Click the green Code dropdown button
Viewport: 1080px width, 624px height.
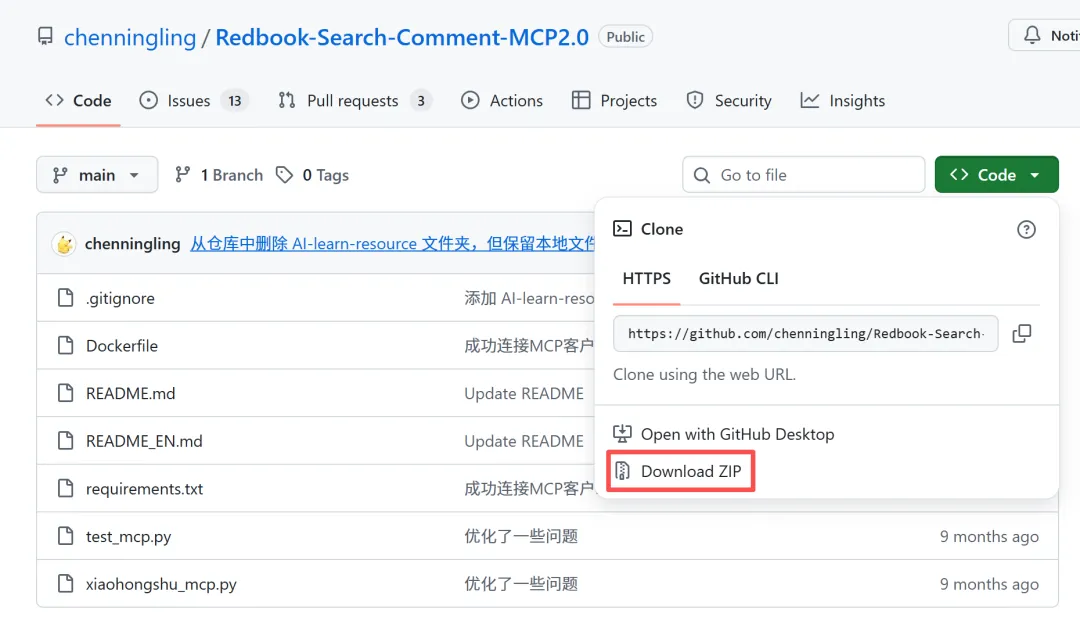[x=996, y=175]
